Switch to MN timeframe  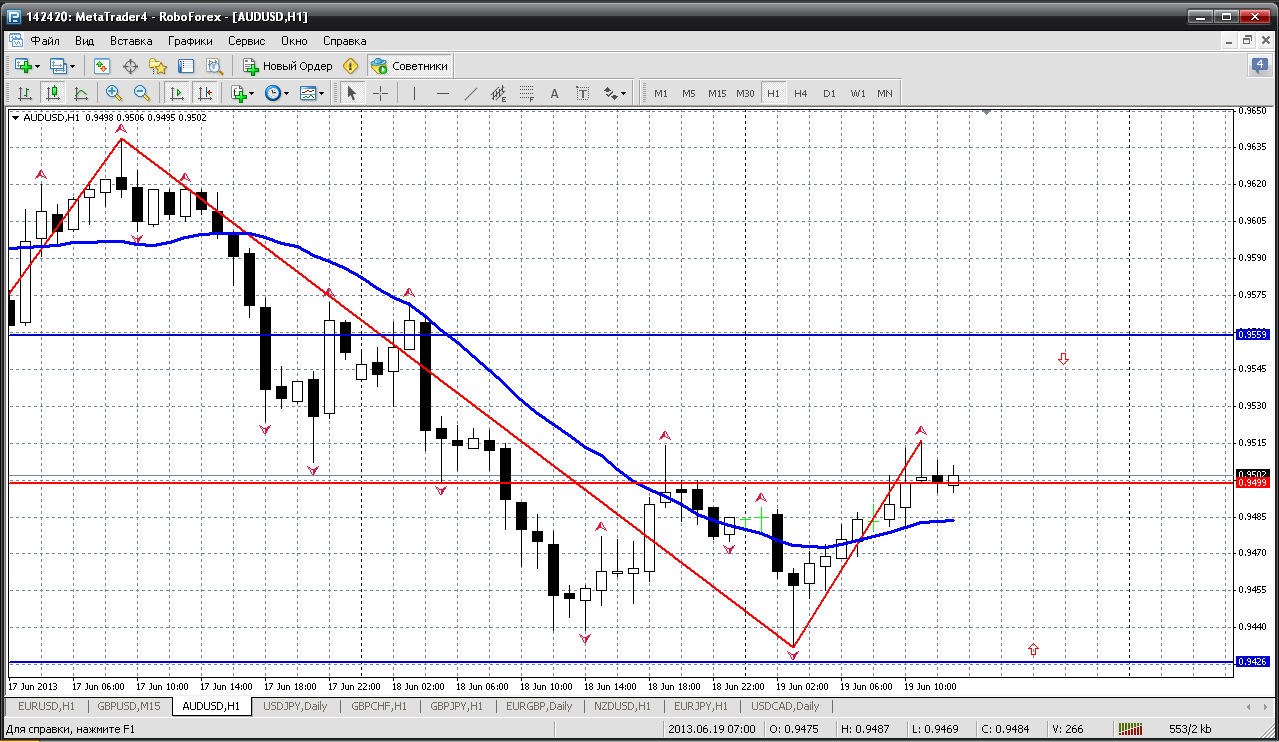pos(885,93)
